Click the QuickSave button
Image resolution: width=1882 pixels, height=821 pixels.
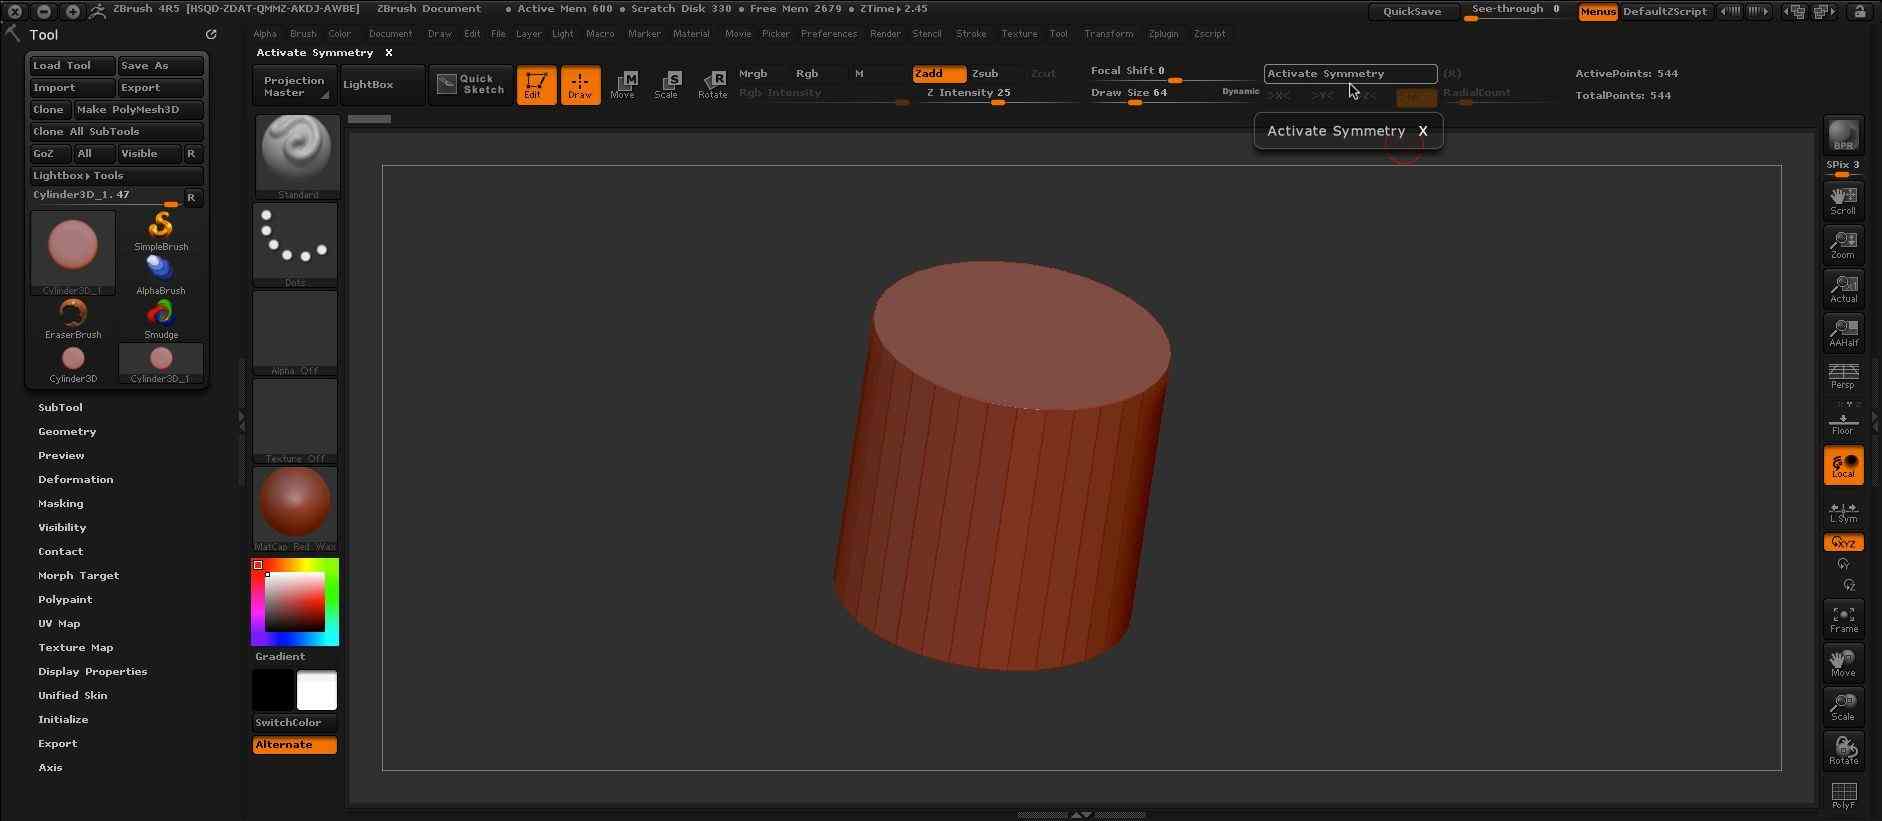(1412, 12)
